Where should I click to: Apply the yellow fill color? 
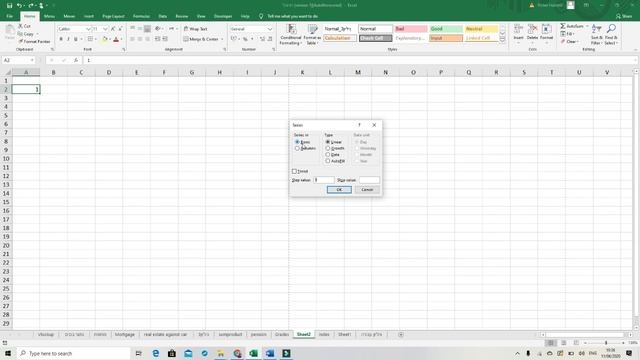point(104,39)
